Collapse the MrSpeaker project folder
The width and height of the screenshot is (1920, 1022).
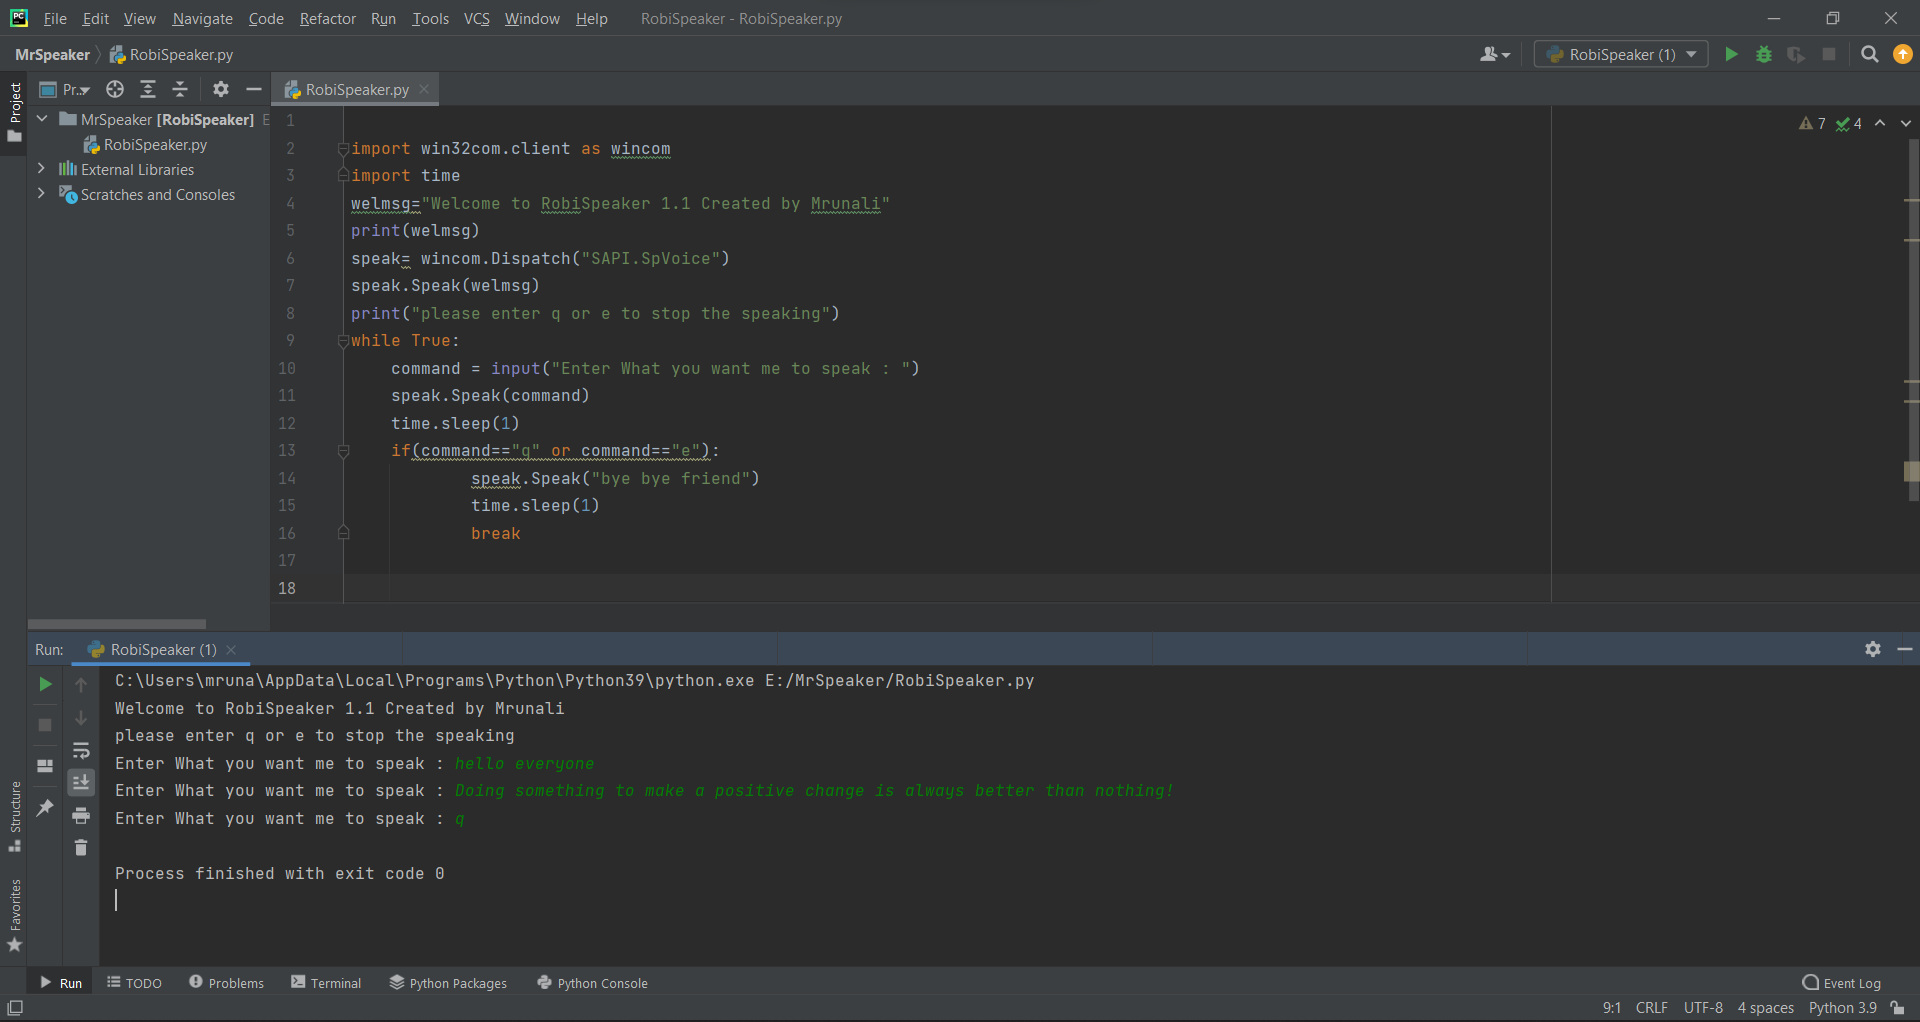coord(42,119)
